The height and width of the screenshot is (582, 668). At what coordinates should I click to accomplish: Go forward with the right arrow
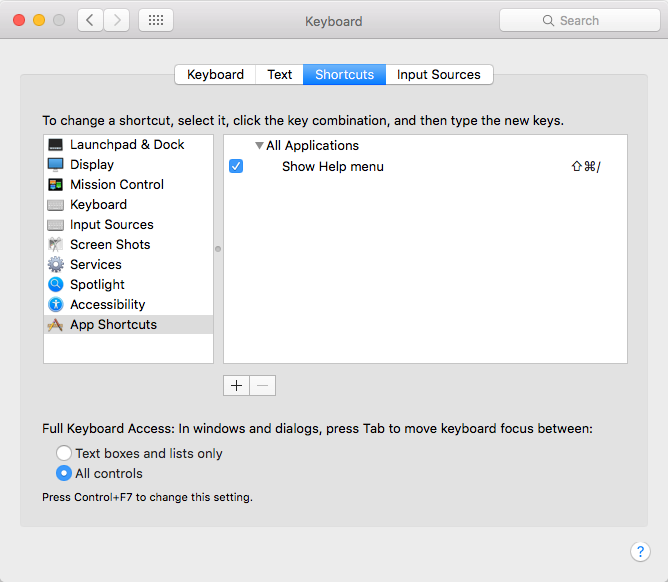tap(116, 20)
